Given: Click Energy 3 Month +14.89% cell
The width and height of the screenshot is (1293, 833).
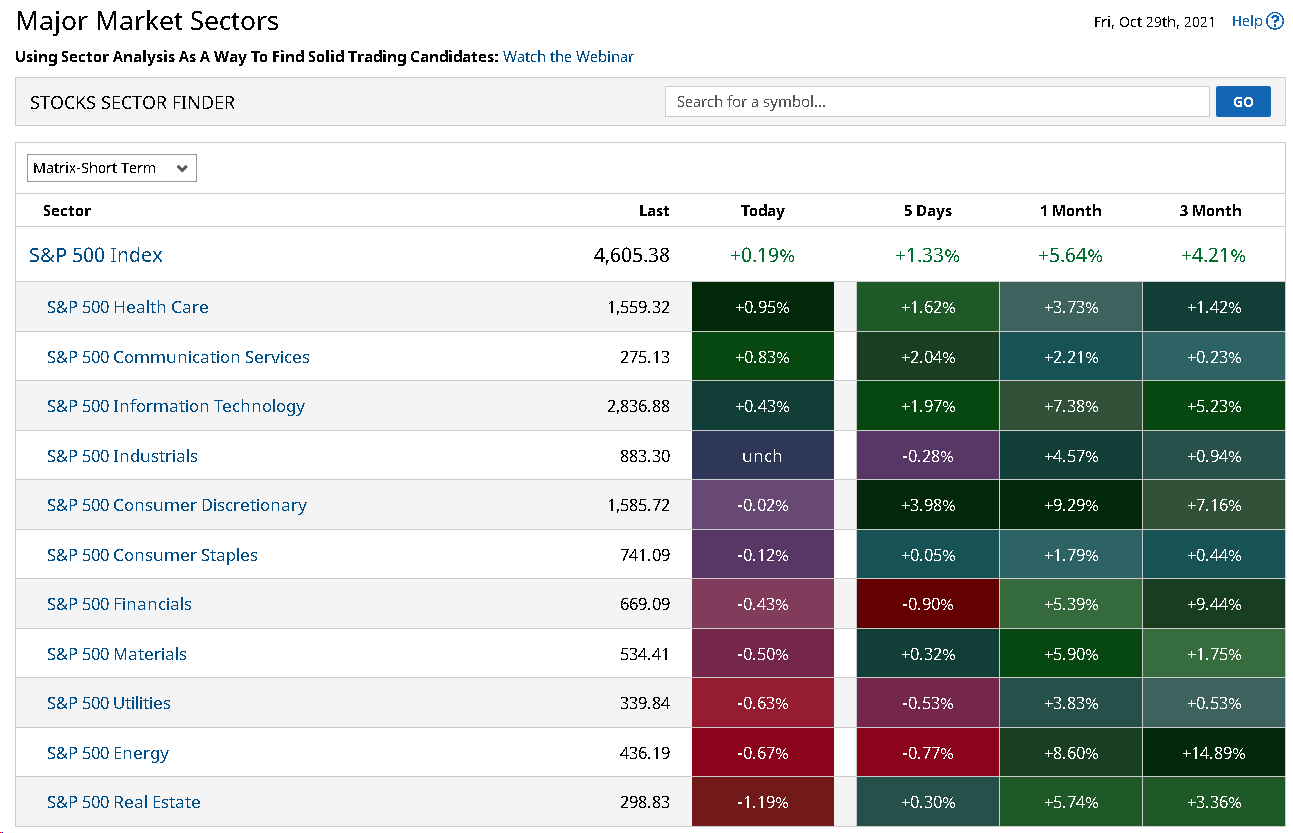Looking at the screenshot, I should coord(1214,753).
